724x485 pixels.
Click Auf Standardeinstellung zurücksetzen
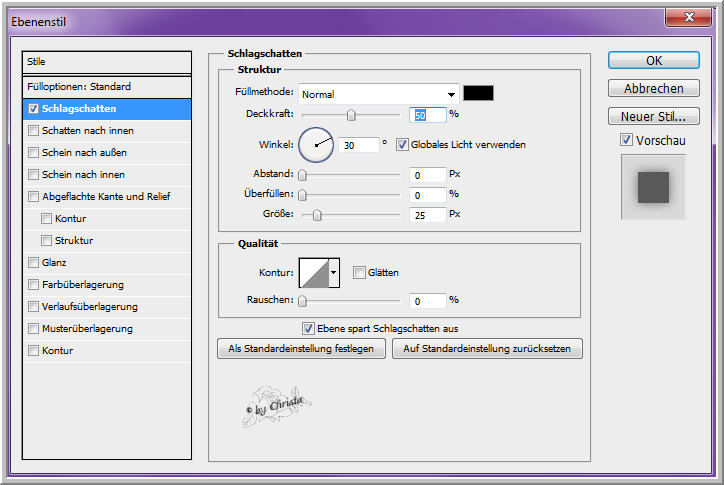pos(487,349)
